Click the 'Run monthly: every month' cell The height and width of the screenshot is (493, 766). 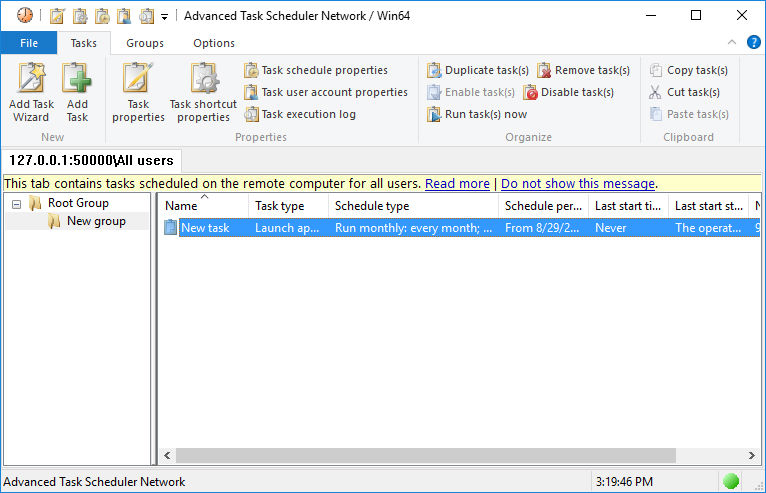[413, 228]
